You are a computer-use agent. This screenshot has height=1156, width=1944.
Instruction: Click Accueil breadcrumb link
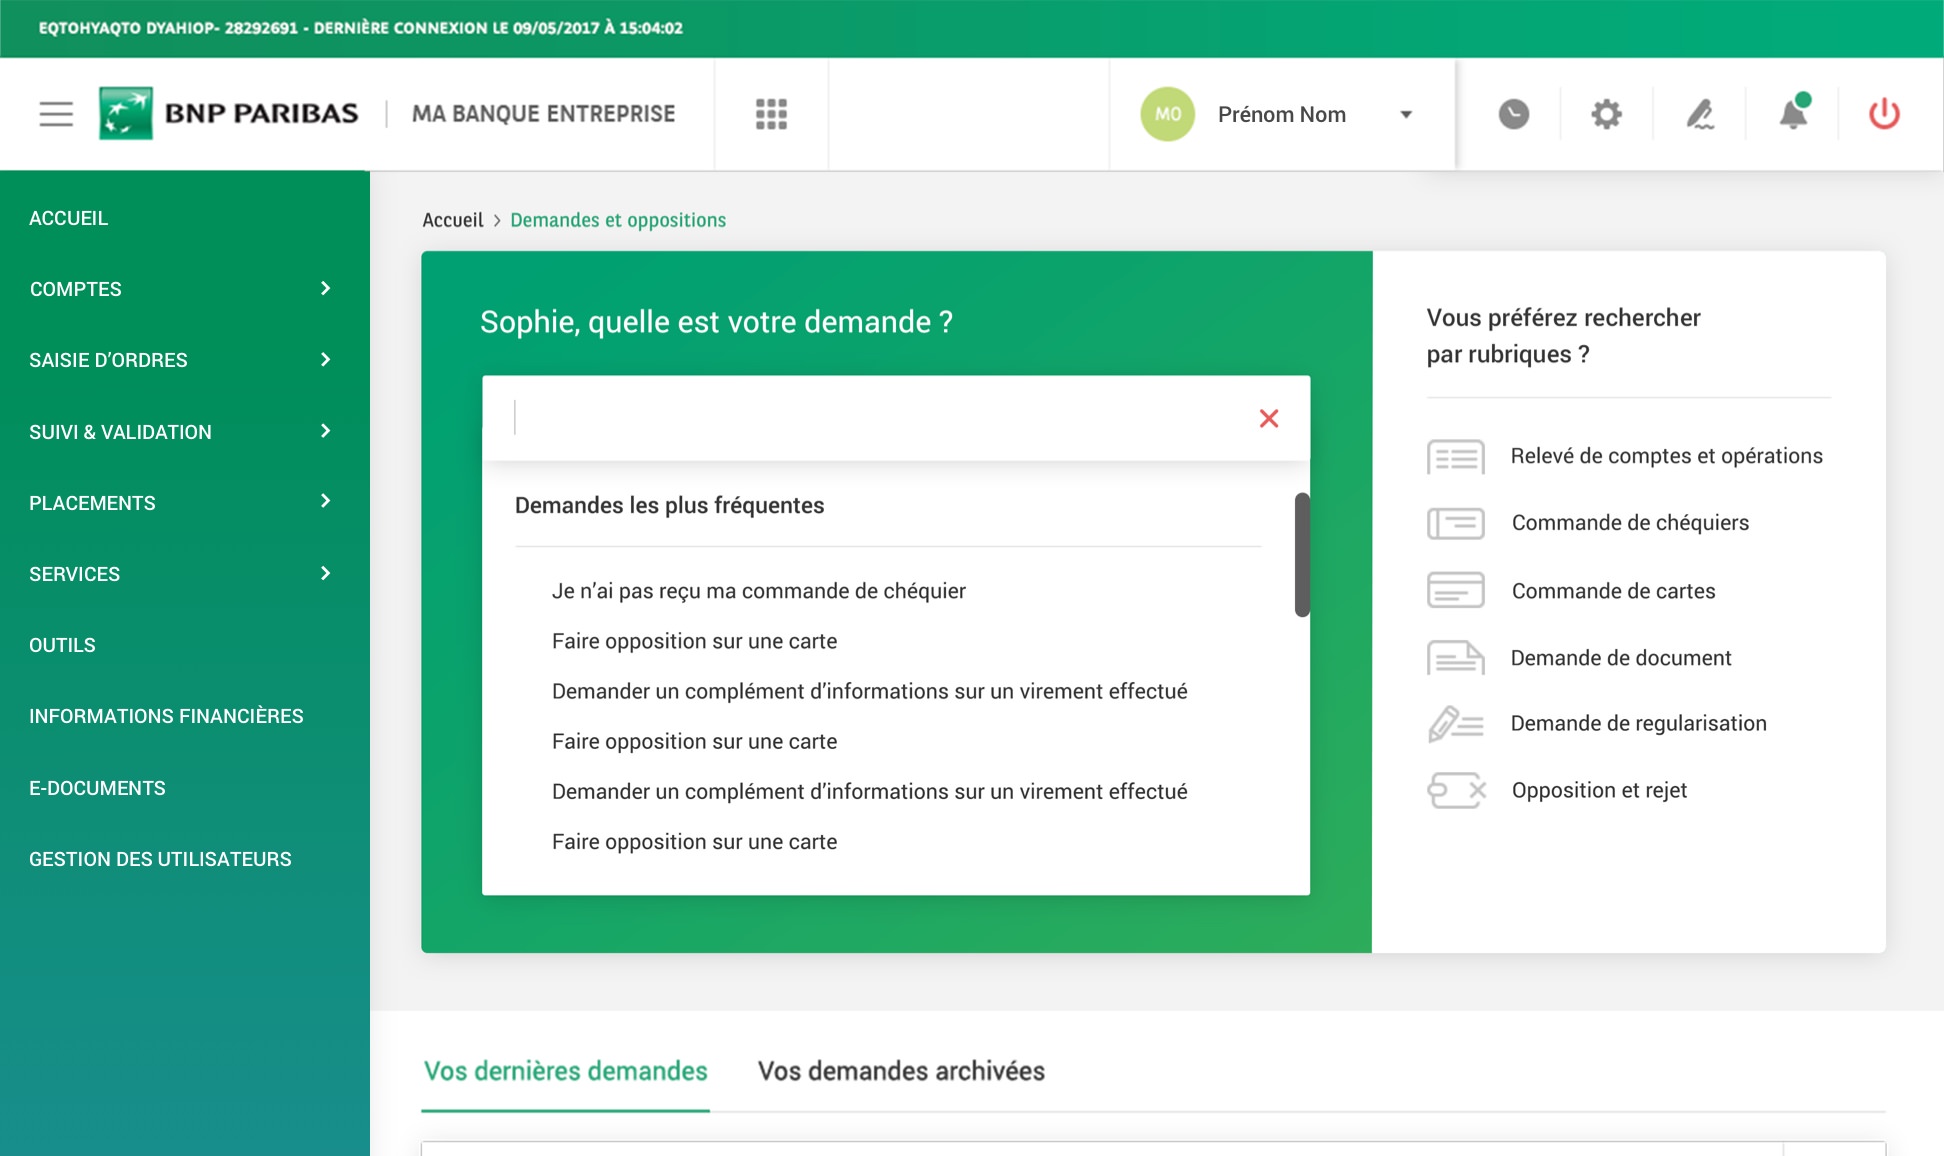point(452,220)
